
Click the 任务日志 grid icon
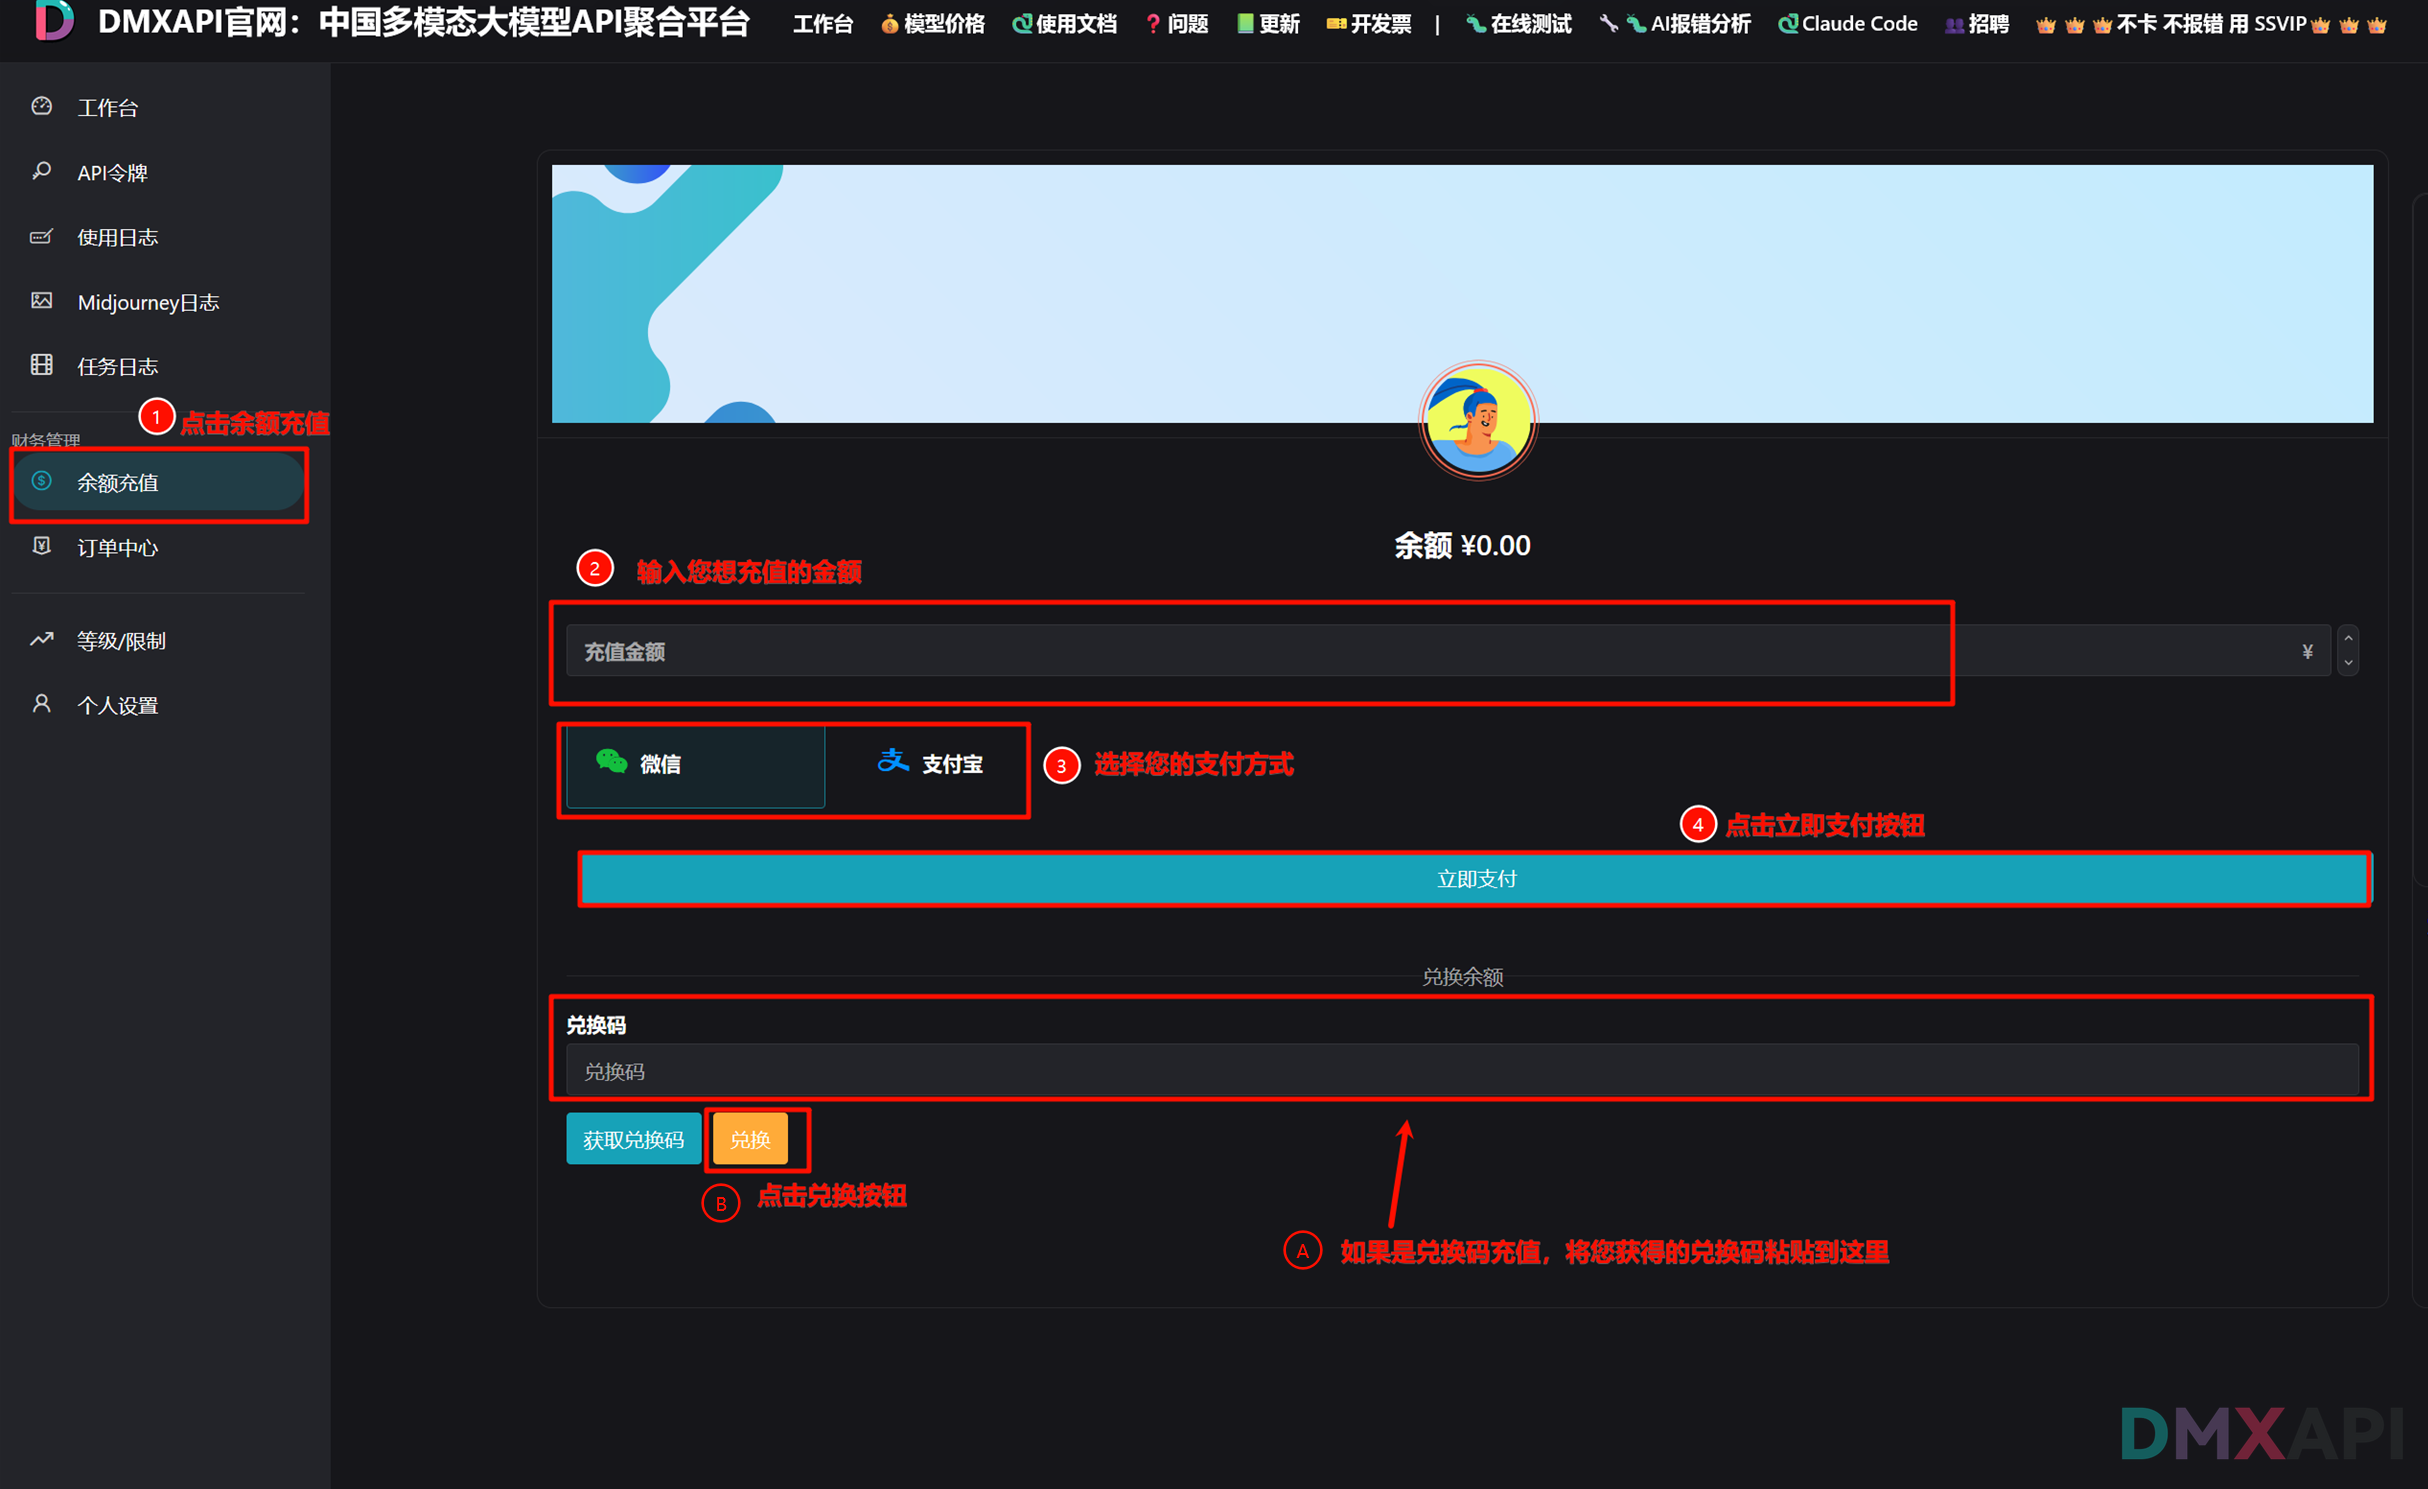point(41,365)
